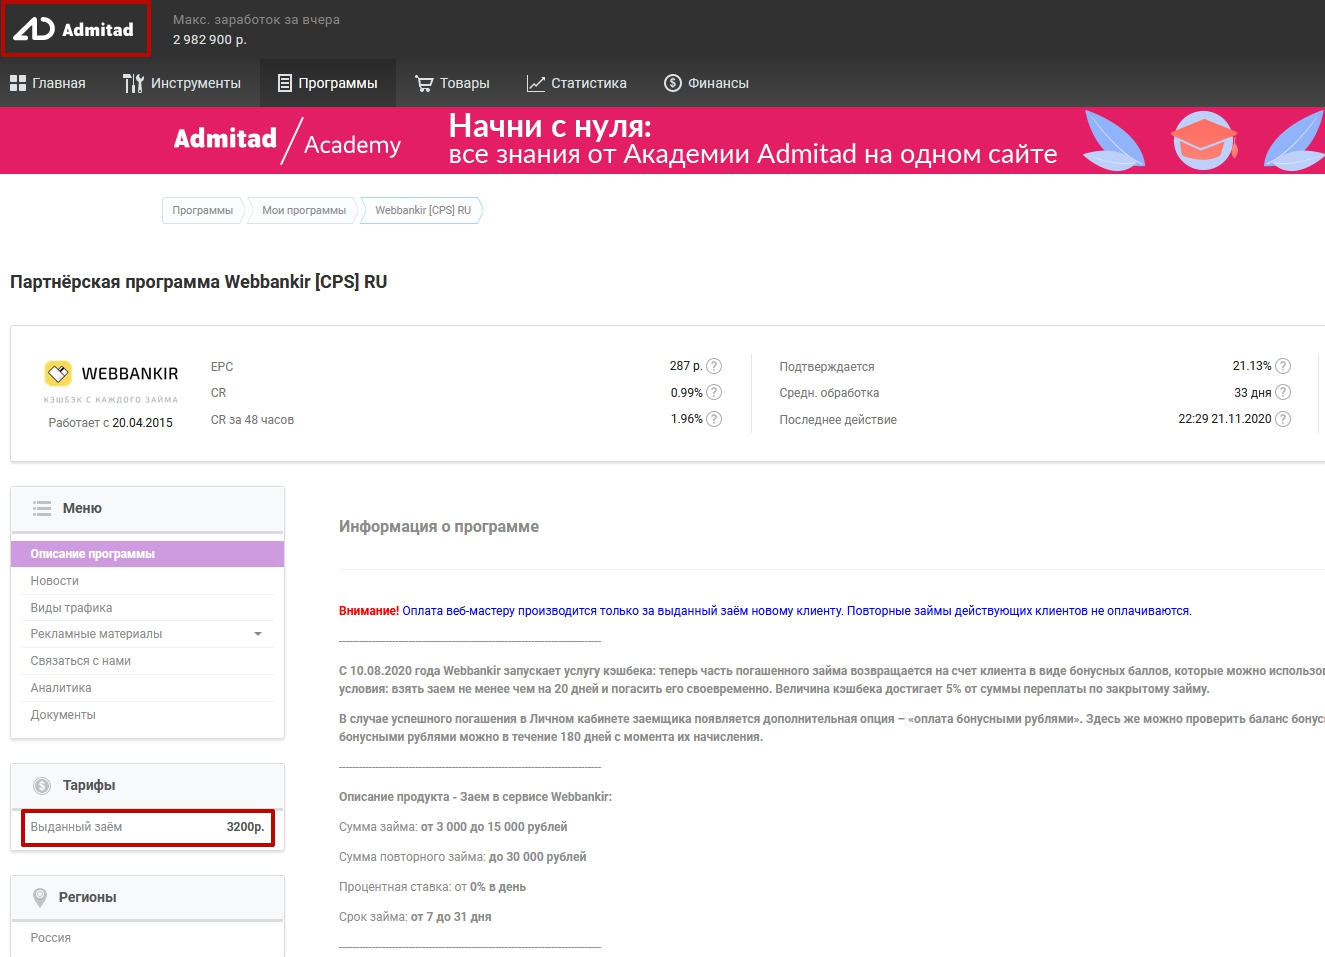Click the map pin icon beside Регионы
Viewport: 1325px width, 957px height.
click(x=40, y=897)
